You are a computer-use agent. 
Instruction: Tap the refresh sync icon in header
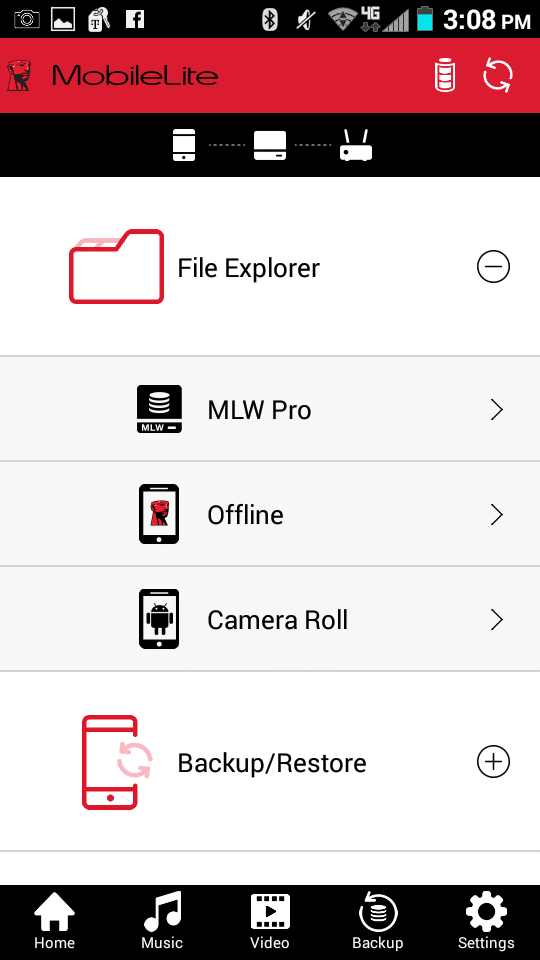pos(498,76)
